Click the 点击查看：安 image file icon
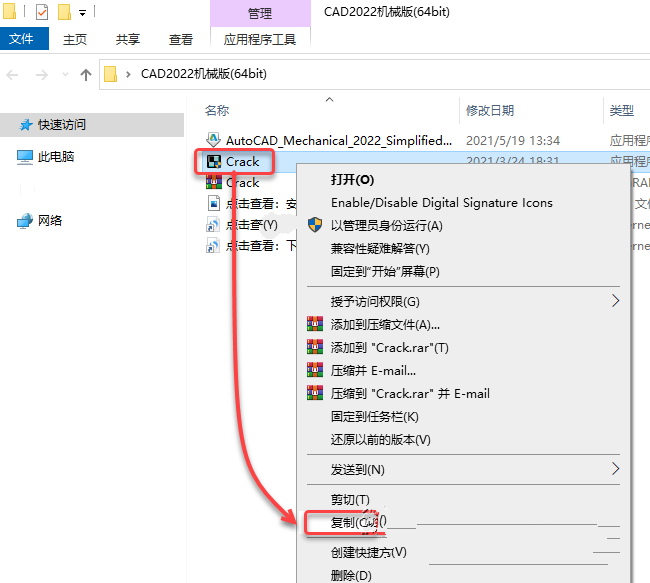 pyautogui.click(x=213, y=204)
